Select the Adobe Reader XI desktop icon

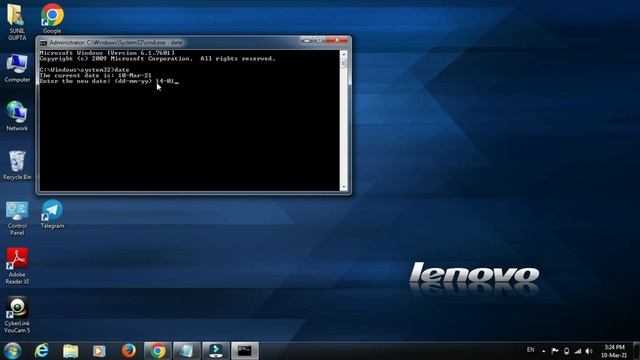pyautogui.click(x=17, y=266)
